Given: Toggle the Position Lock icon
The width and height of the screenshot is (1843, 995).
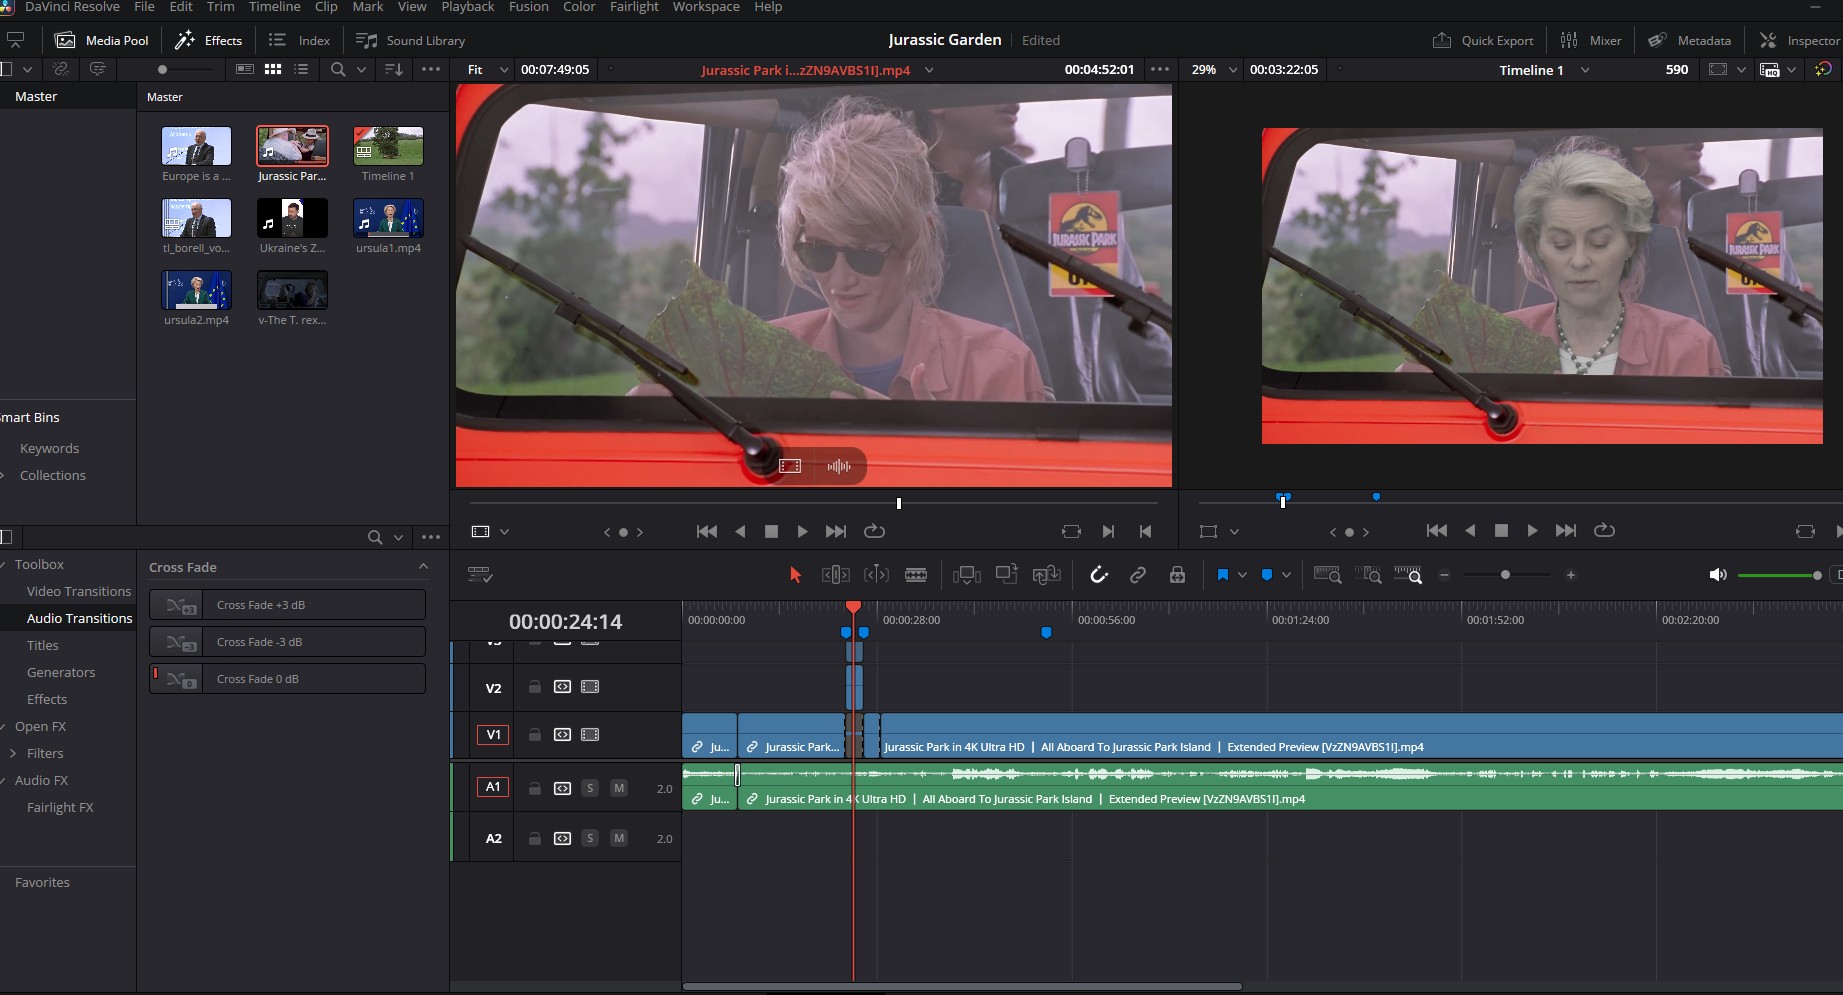Looking at the screenshot, I should point(1178,575).
